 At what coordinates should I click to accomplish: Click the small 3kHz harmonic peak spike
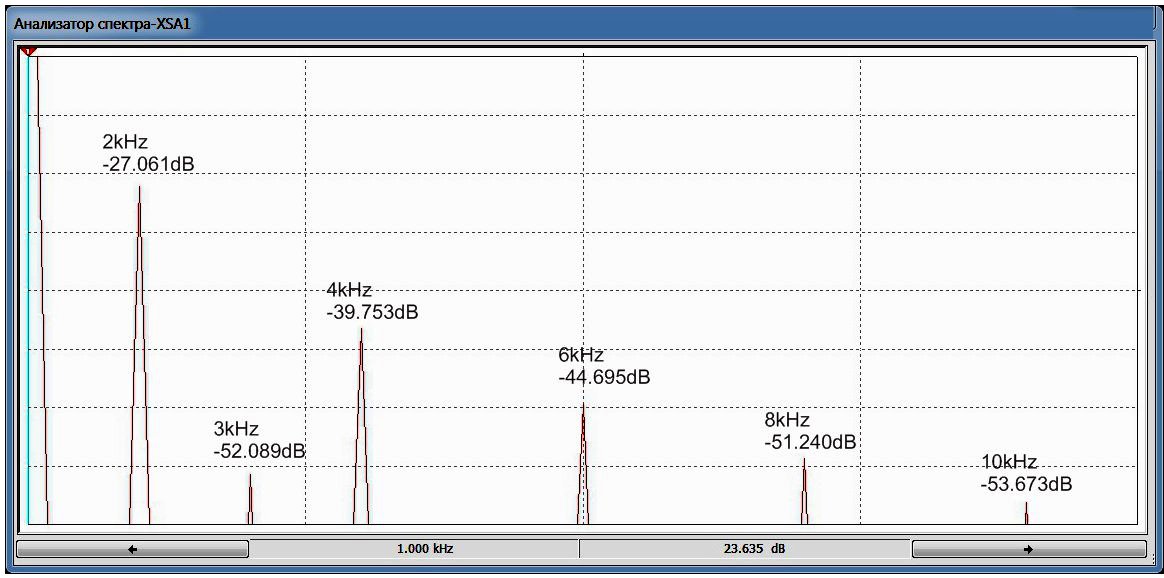click(x=250, y=499)
